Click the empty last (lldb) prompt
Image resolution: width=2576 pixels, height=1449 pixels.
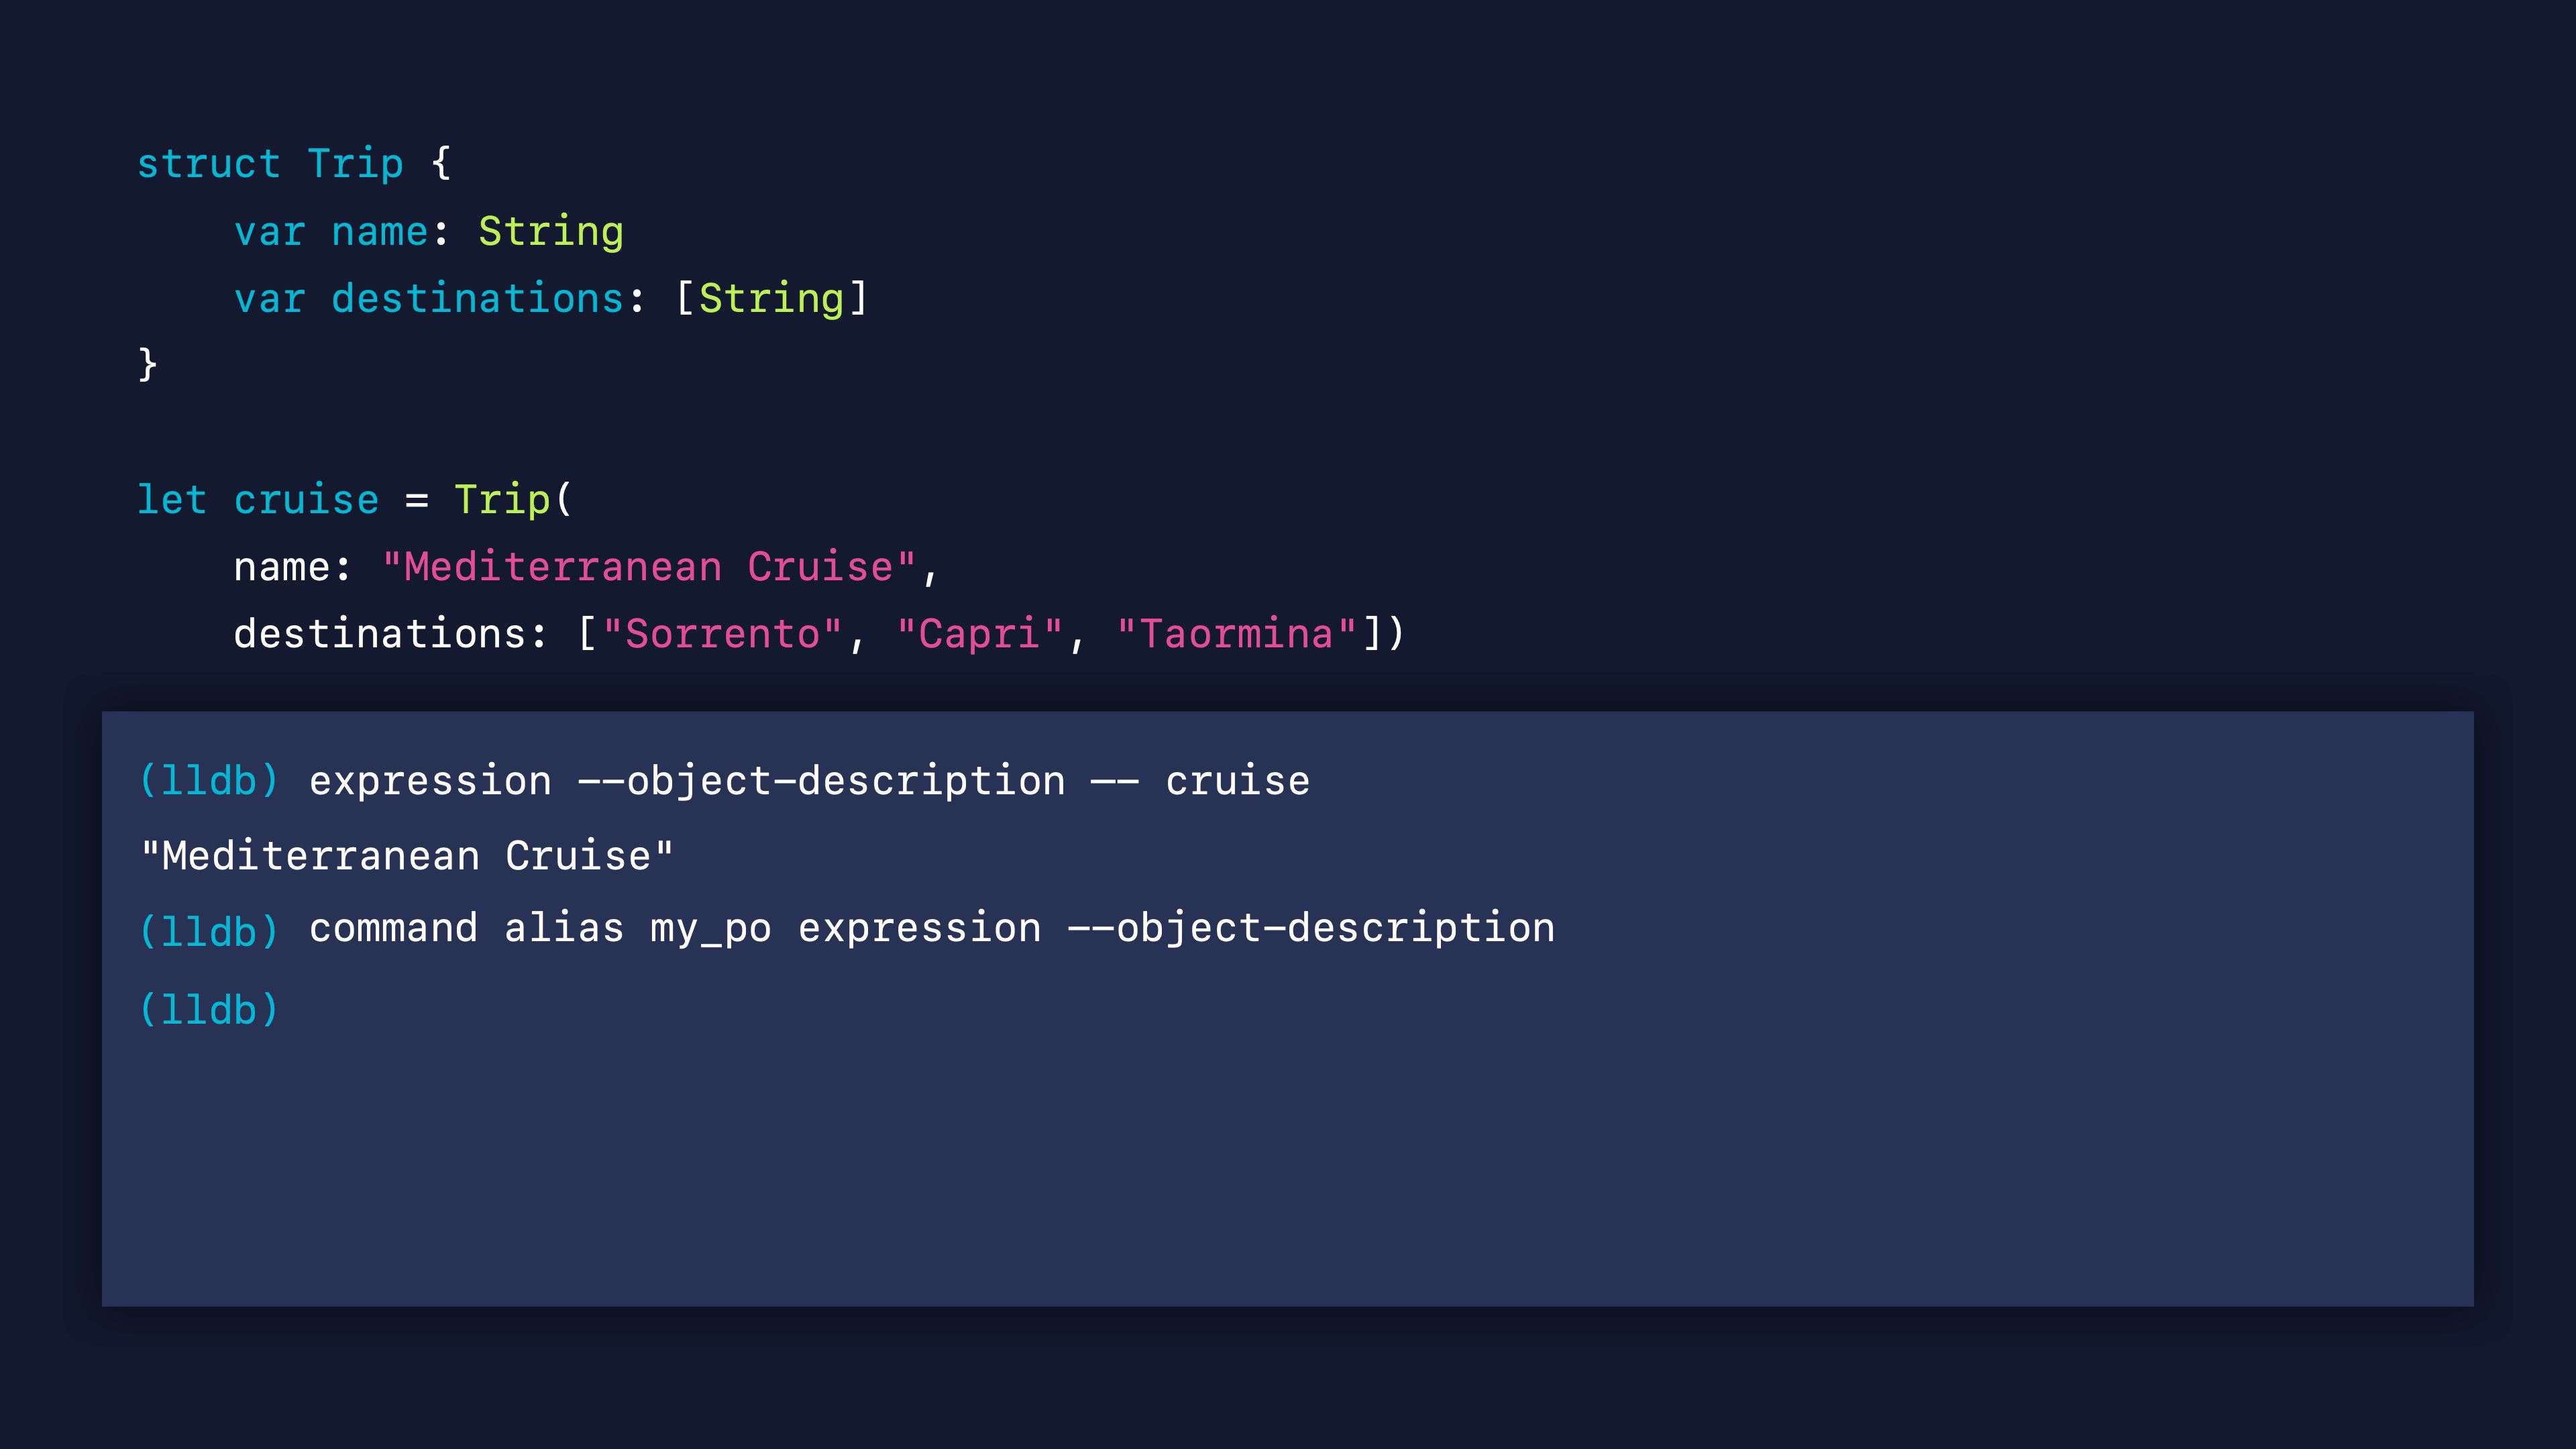click(209, 1010)
